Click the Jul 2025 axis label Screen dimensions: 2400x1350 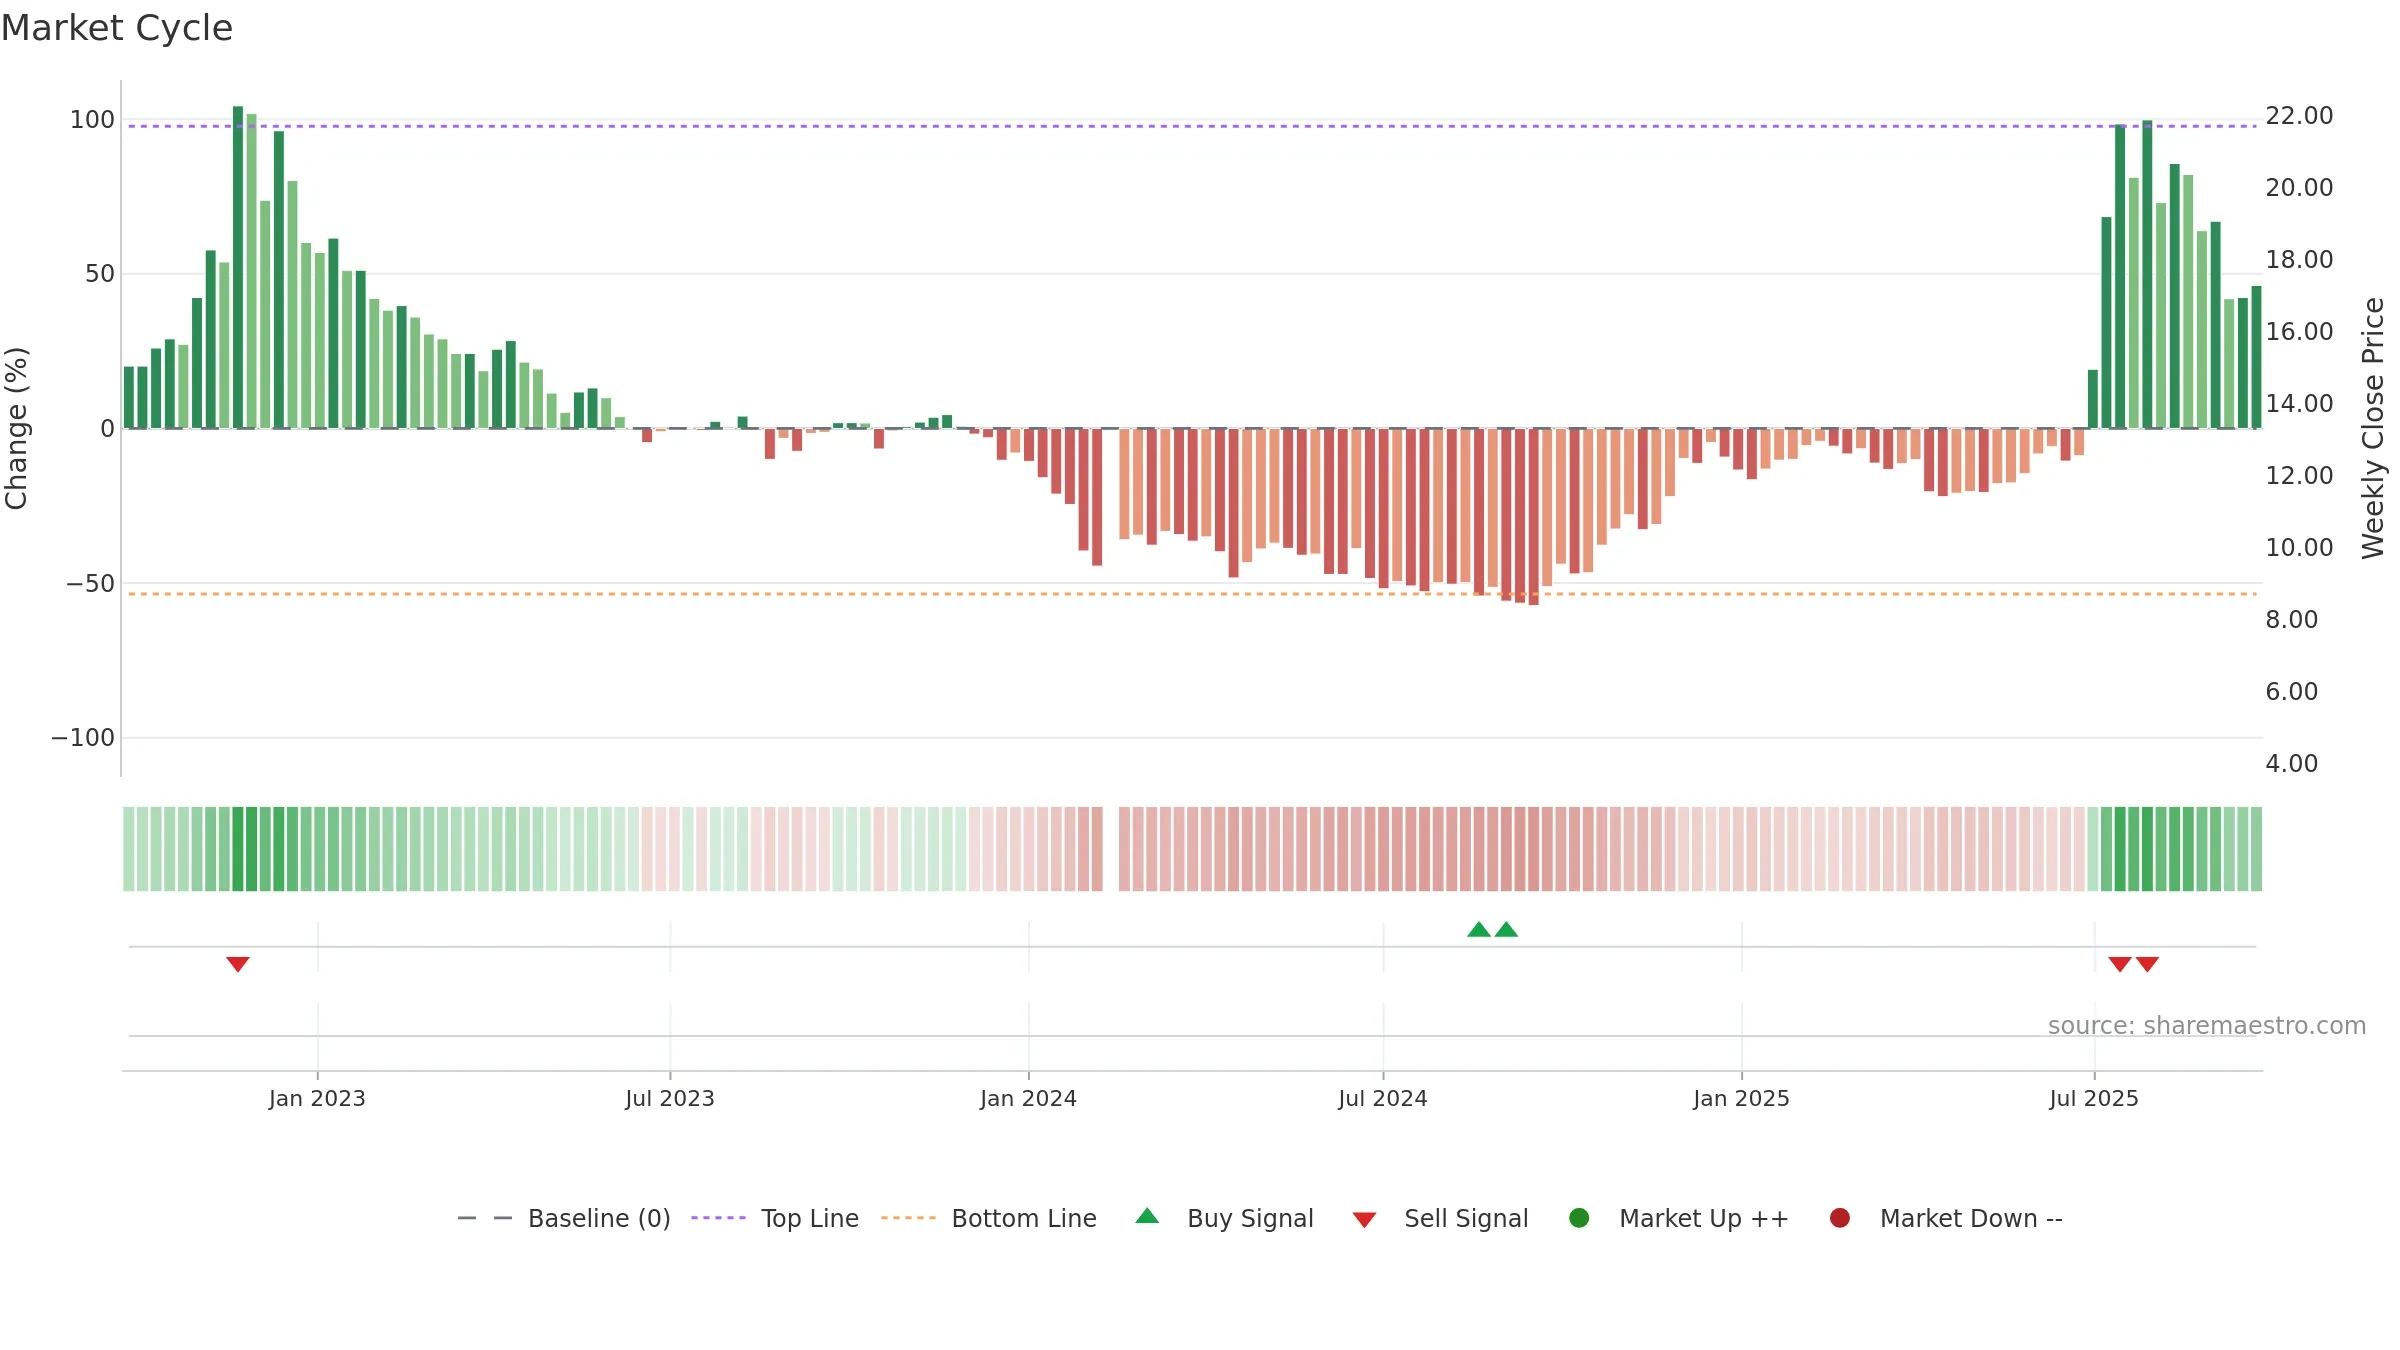click(2094, 1099)
